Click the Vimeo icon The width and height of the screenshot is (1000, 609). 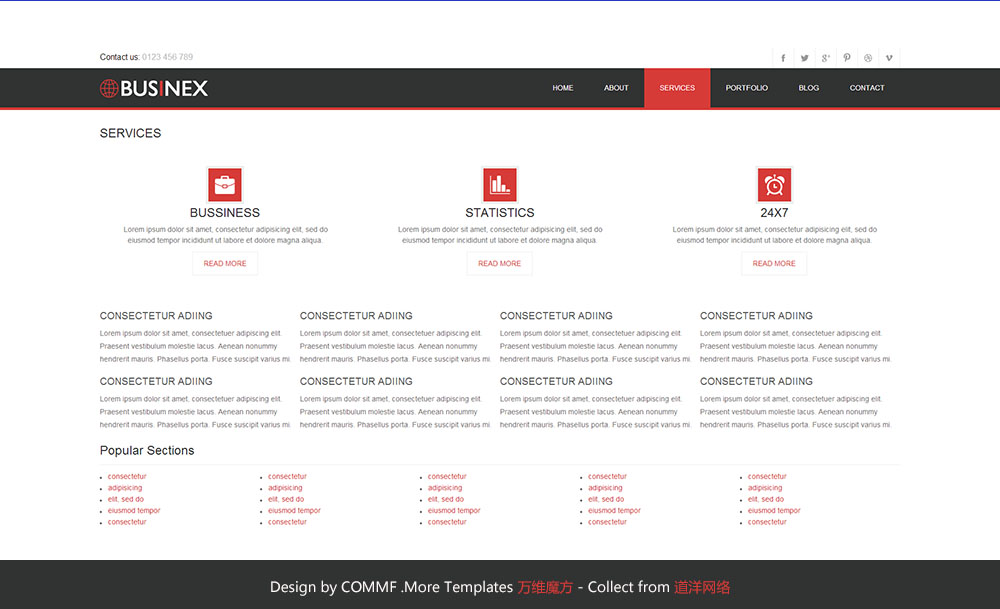tap(889, 58)
